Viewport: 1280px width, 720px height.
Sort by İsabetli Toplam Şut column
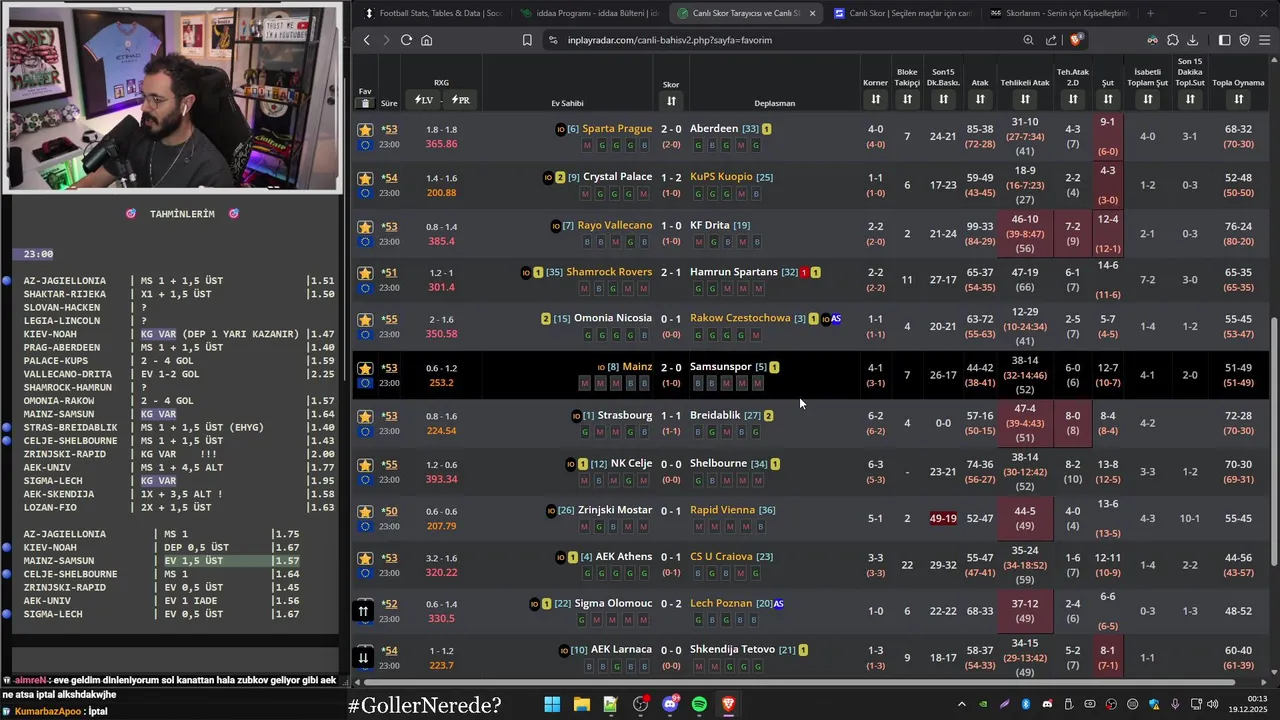click(x=1148, y=99)
